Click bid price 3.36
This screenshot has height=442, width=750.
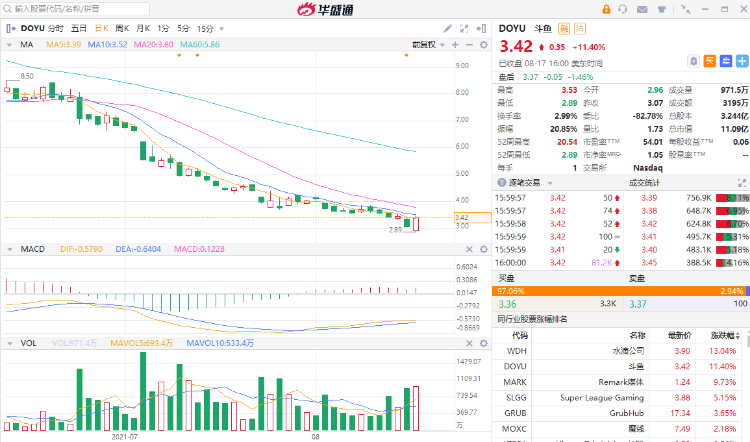(x=507, y=304)
